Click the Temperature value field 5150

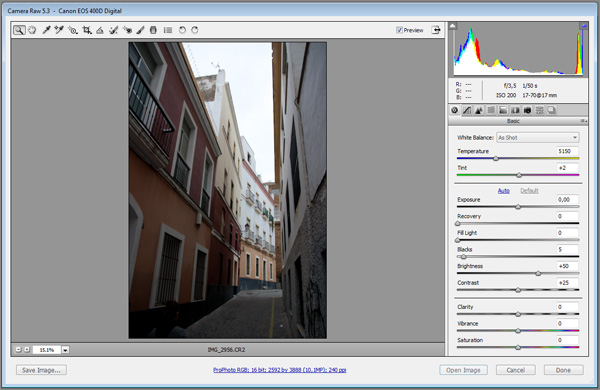coord(567,151)
